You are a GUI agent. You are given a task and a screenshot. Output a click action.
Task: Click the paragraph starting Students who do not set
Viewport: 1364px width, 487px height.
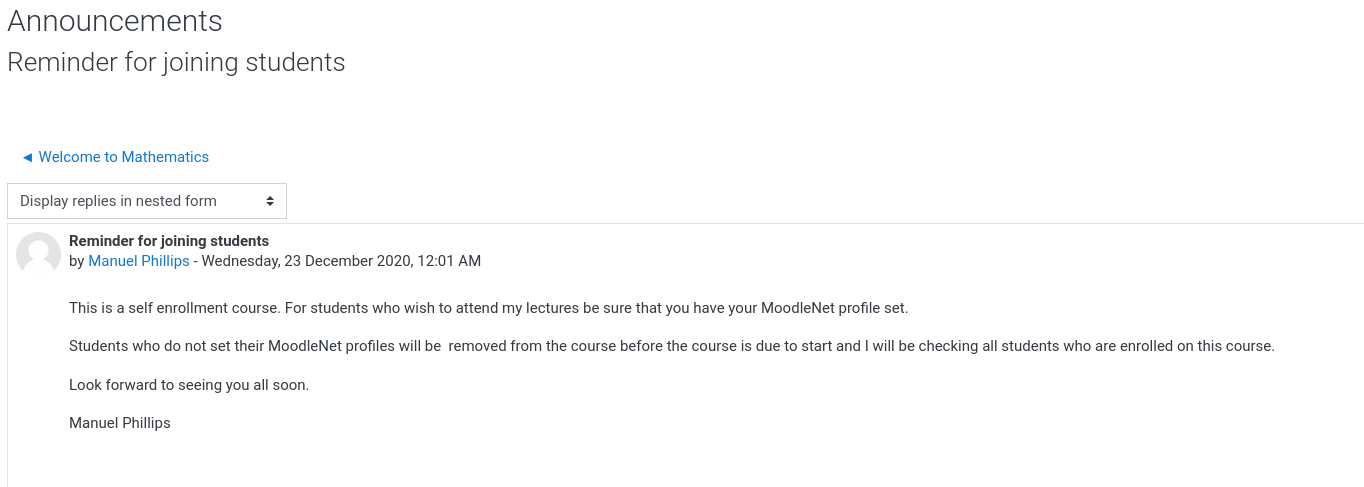click(672, 346)
